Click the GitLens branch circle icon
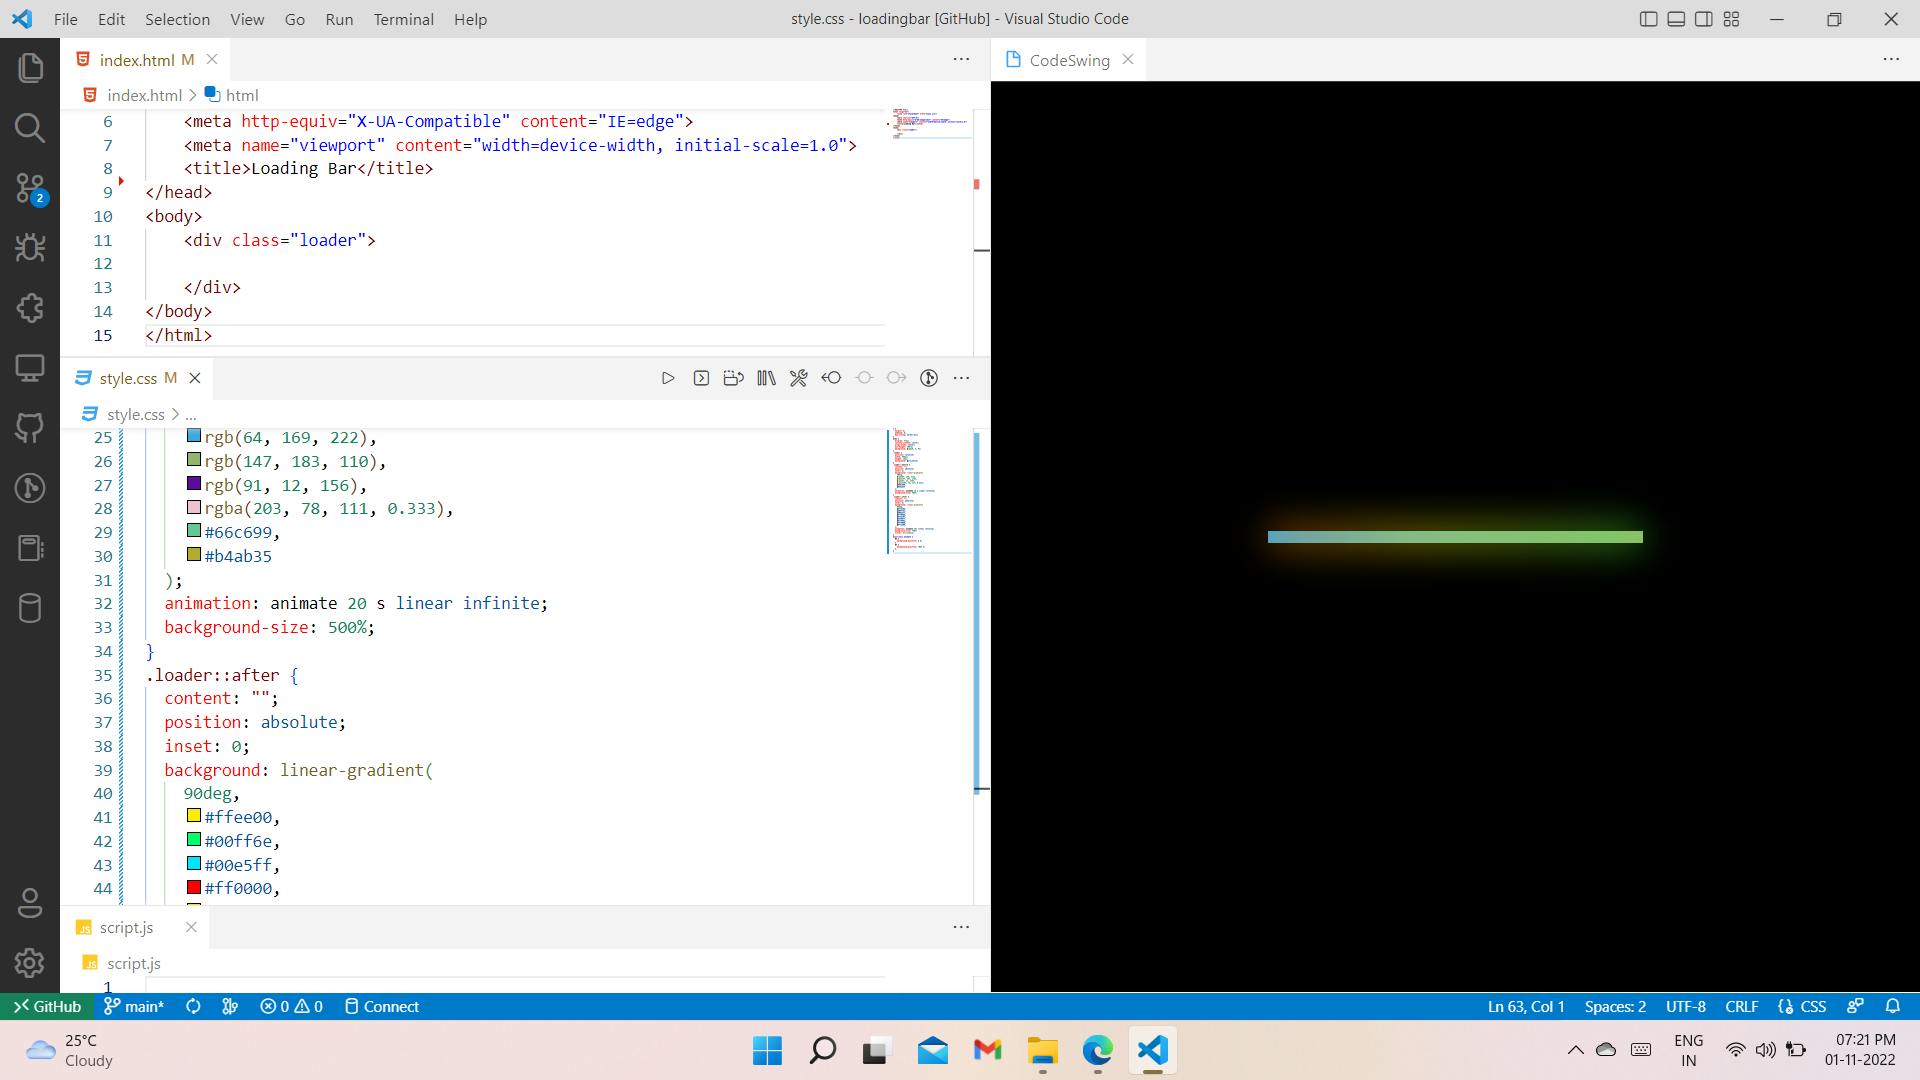1920x1080 pixels. tap(929, 378)
